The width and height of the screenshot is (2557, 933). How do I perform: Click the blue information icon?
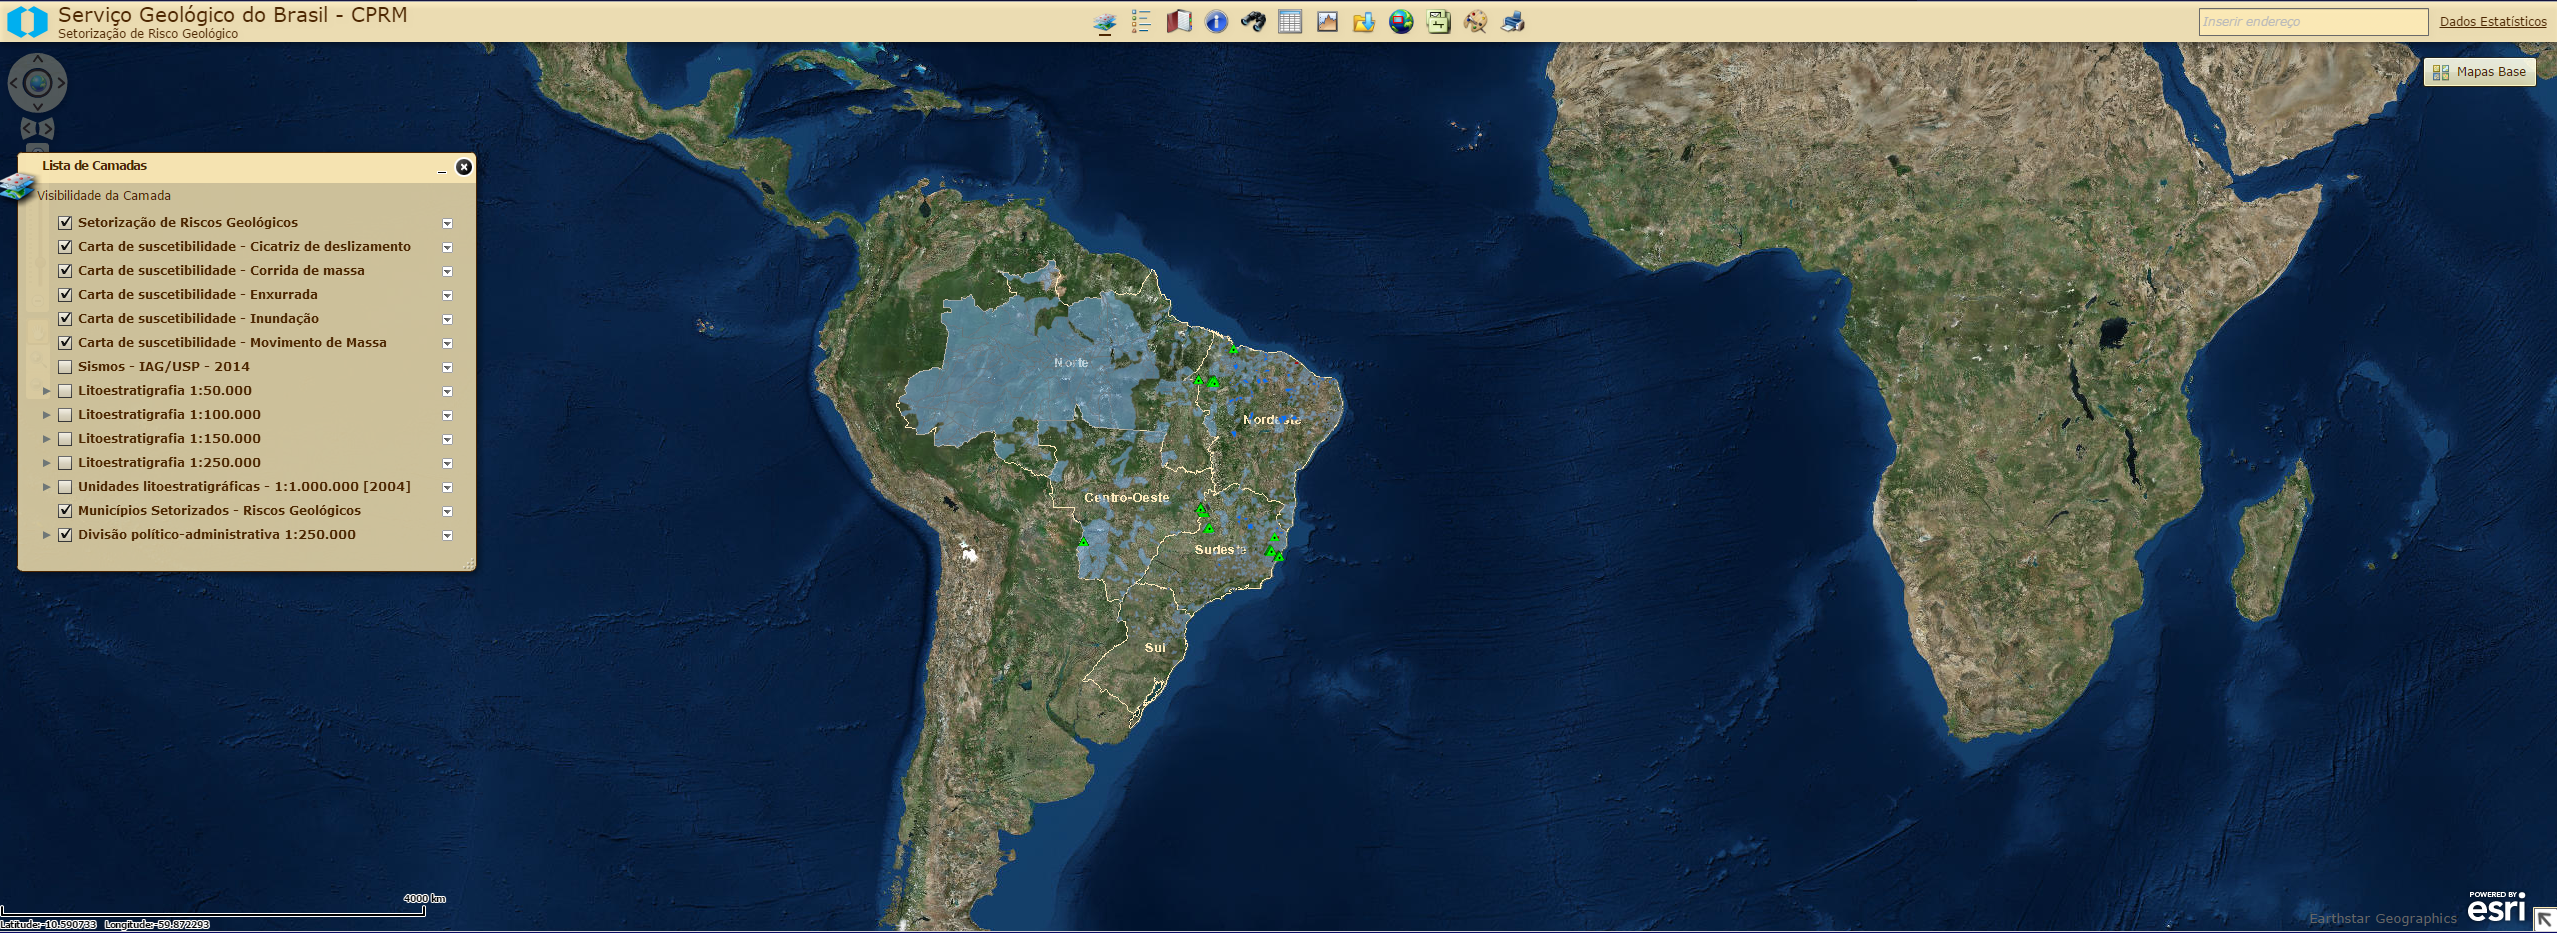click(x=1216, y=22)
